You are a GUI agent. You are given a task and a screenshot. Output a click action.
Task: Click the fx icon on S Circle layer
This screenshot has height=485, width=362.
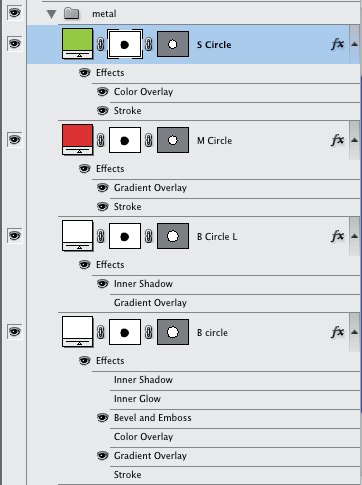(x=337, y=44)
